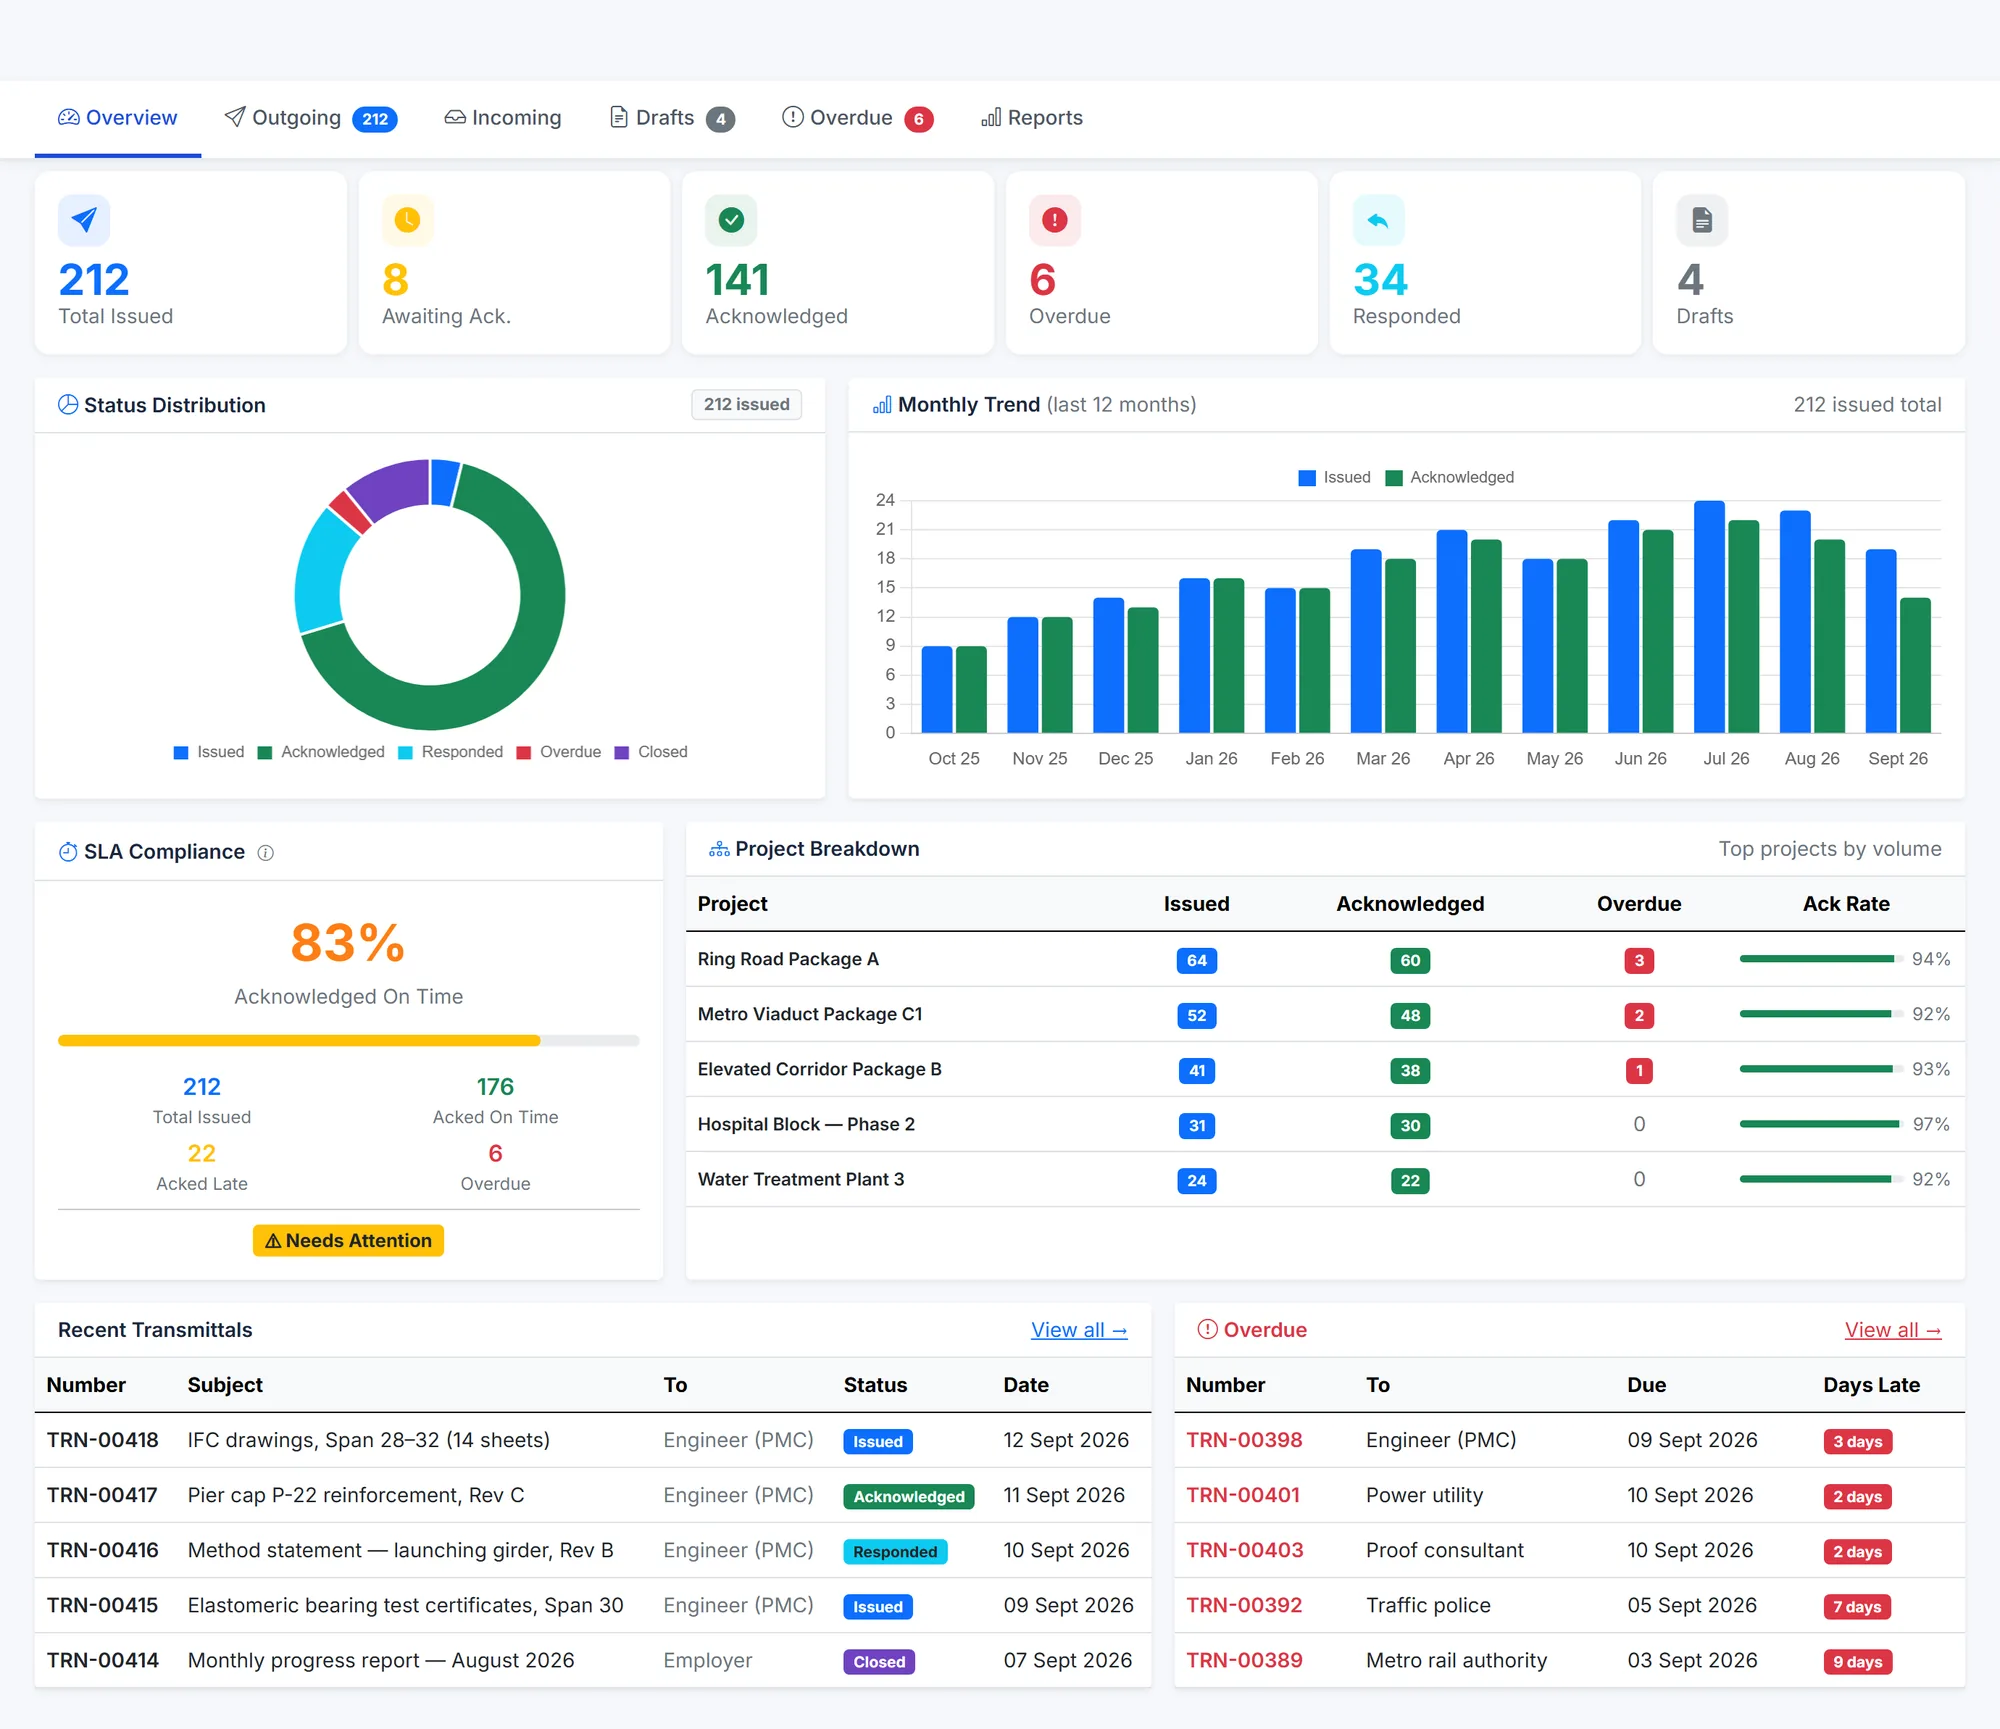Click the bar chart Monthly Trend icon

(x=882, y=405)
